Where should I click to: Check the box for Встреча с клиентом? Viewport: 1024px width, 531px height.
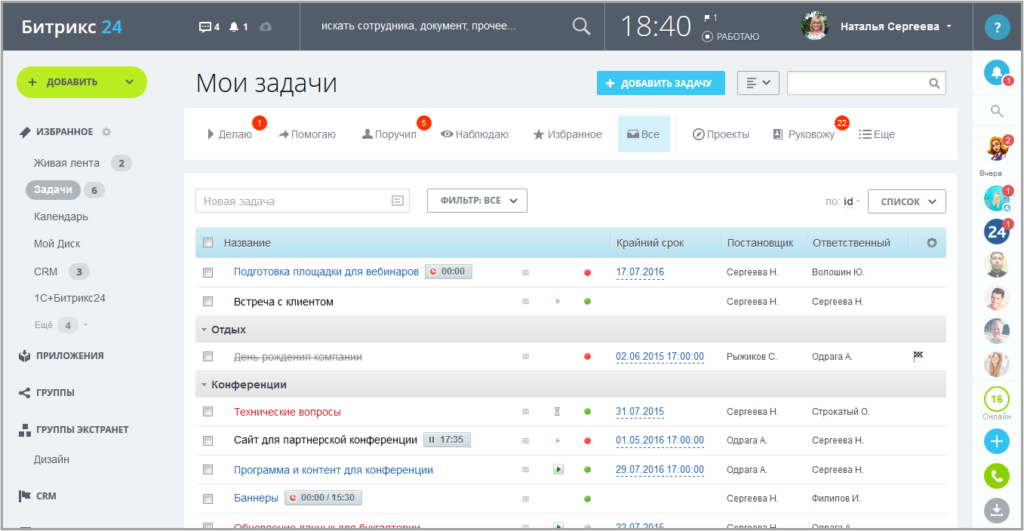(x=208, y=301)
